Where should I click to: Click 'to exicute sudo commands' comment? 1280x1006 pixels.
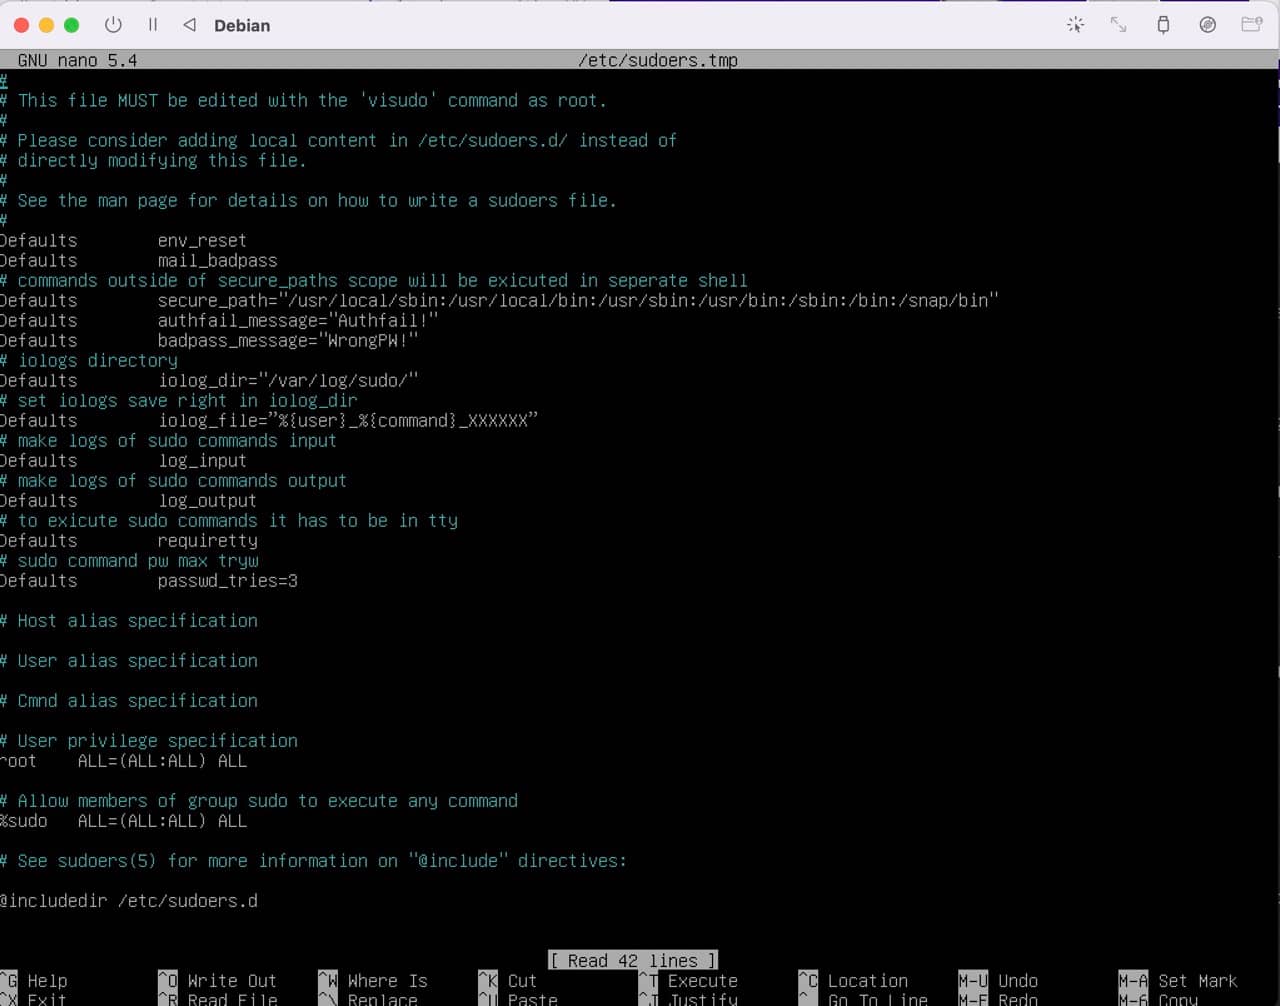coord(229,520)
